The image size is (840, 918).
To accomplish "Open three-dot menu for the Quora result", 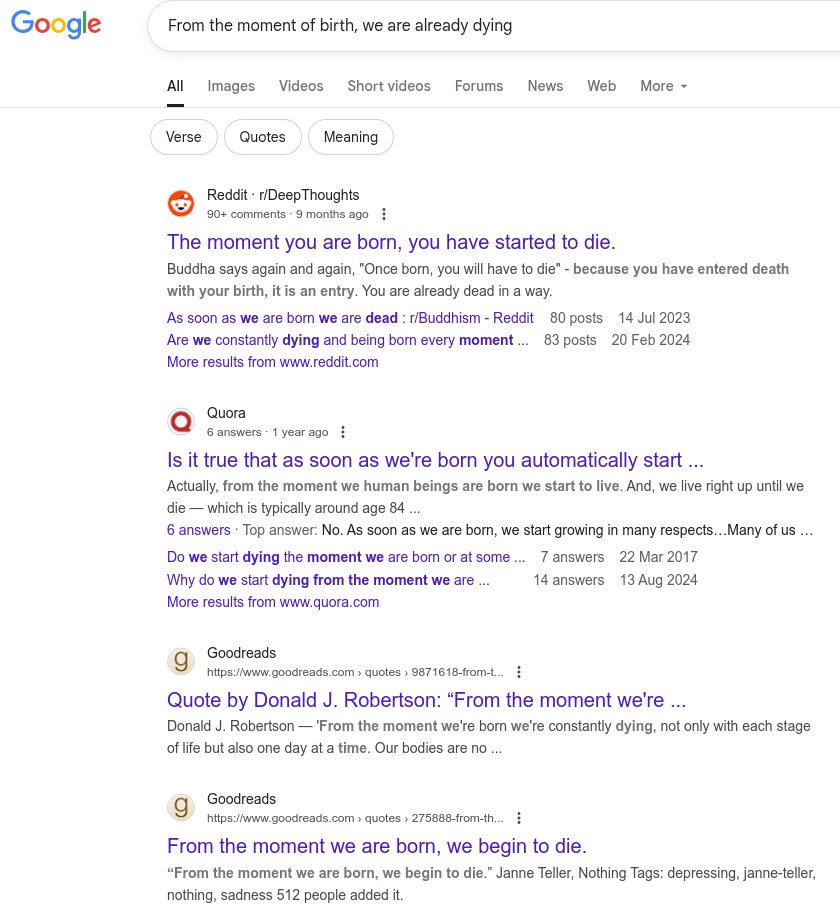I will pos(343,432).
